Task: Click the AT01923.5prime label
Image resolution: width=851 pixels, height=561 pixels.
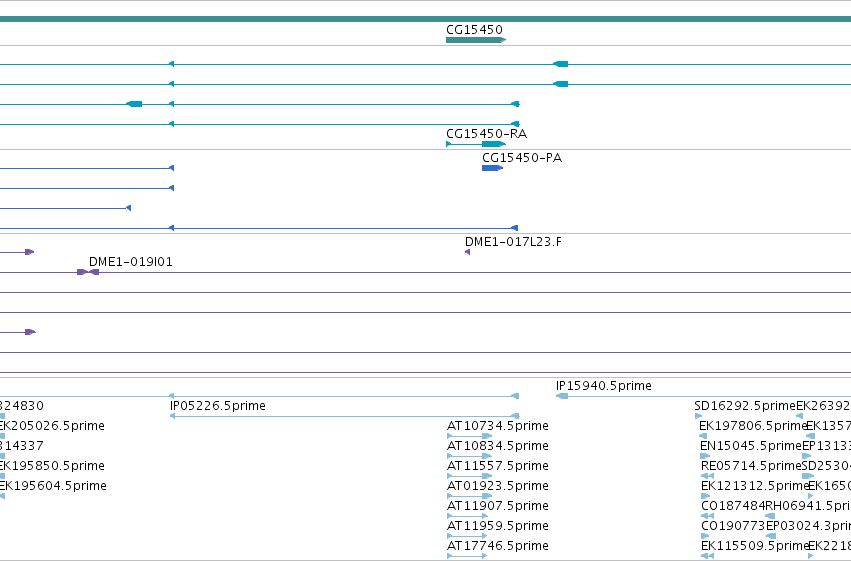Action: pos(498,486)
